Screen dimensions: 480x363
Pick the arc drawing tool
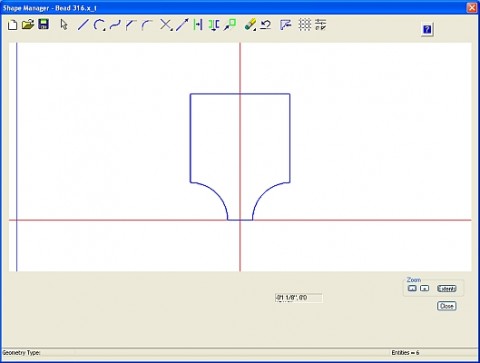99,25
